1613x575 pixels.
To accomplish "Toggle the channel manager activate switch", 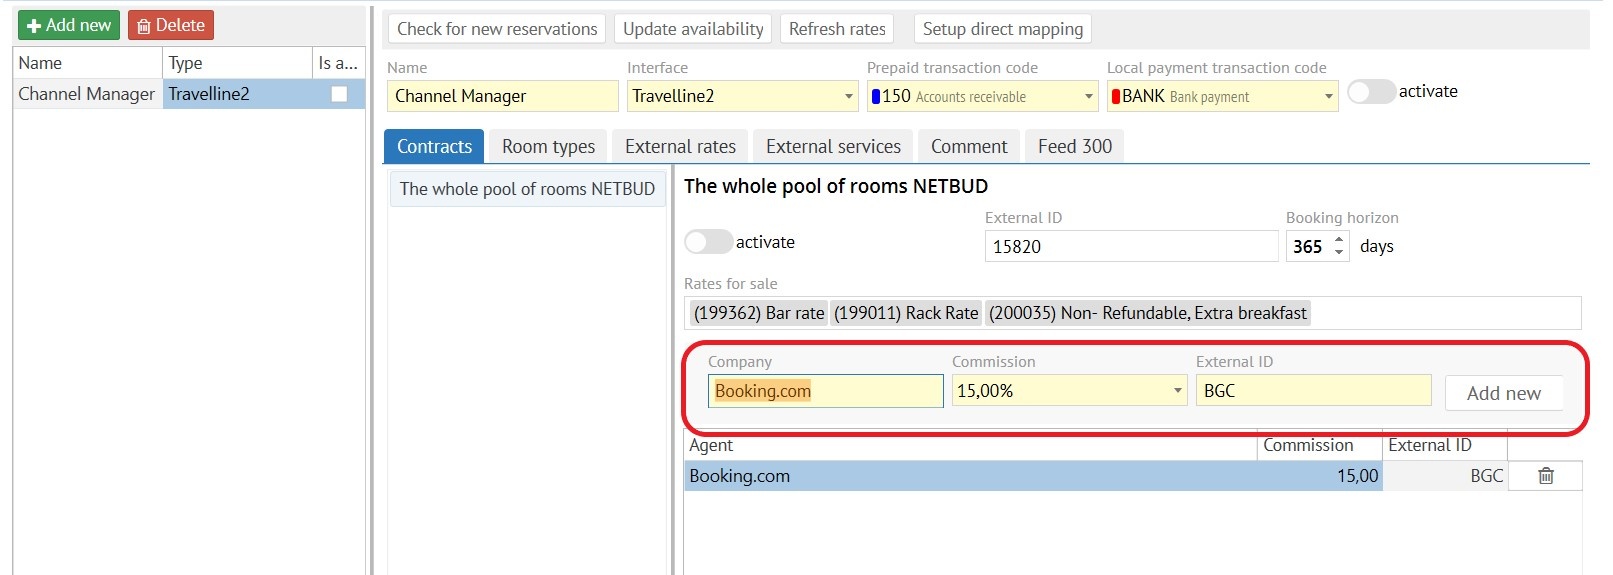I will click(1371, 92).
